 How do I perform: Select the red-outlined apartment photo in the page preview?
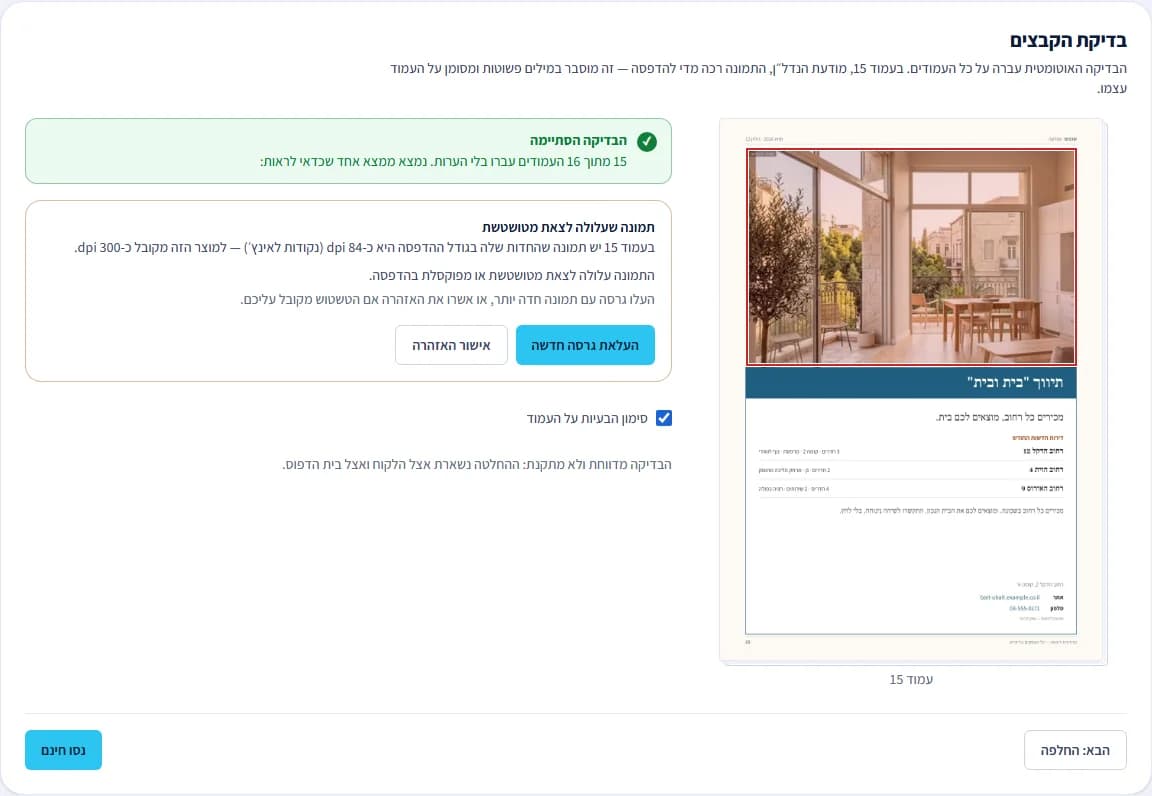point(911,257)
